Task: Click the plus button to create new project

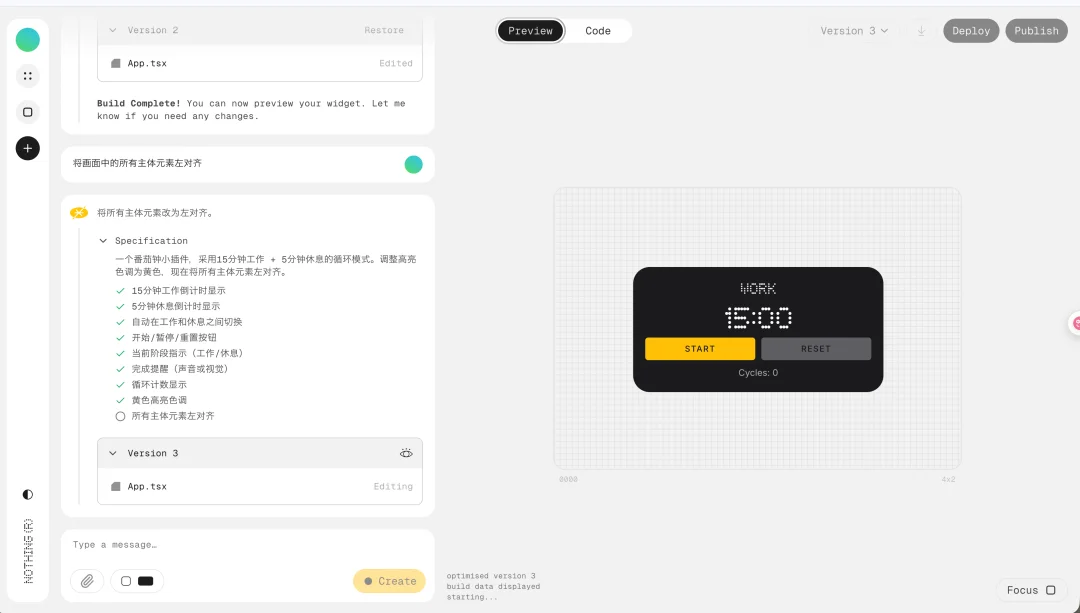Action: (27, 148)
